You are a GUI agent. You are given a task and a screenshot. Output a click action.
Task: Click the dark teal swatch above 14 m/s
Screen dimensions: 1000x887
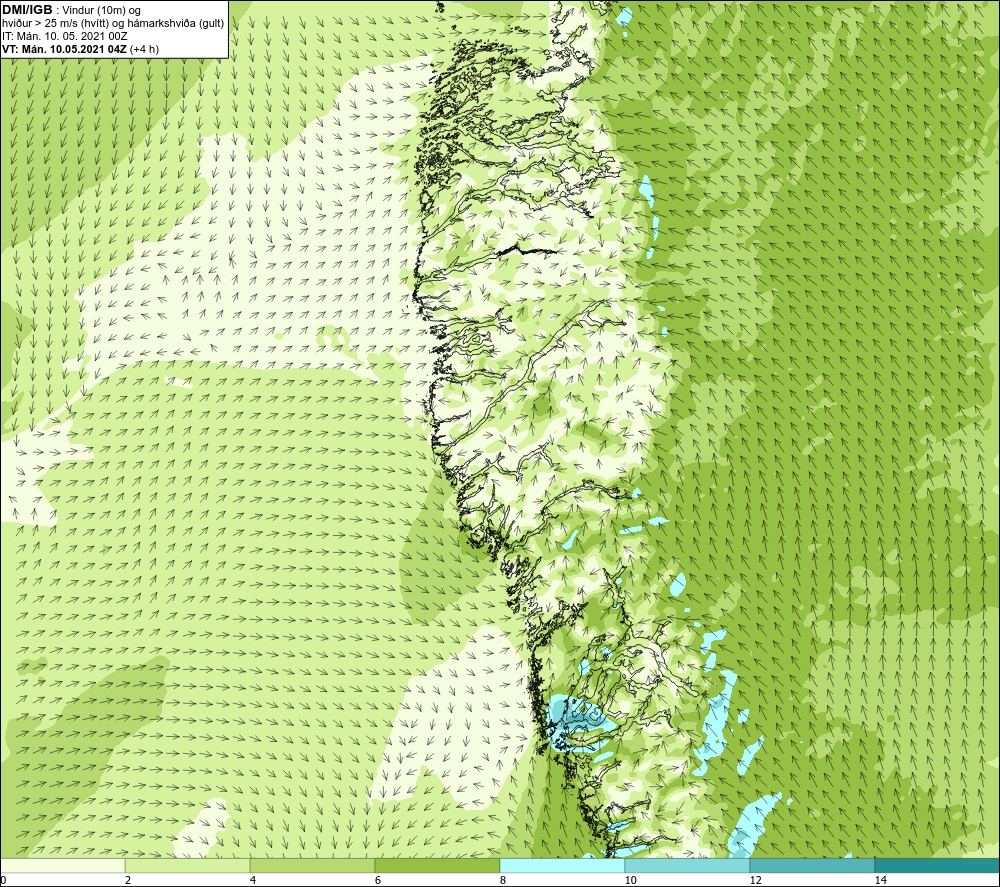(938, 866)
